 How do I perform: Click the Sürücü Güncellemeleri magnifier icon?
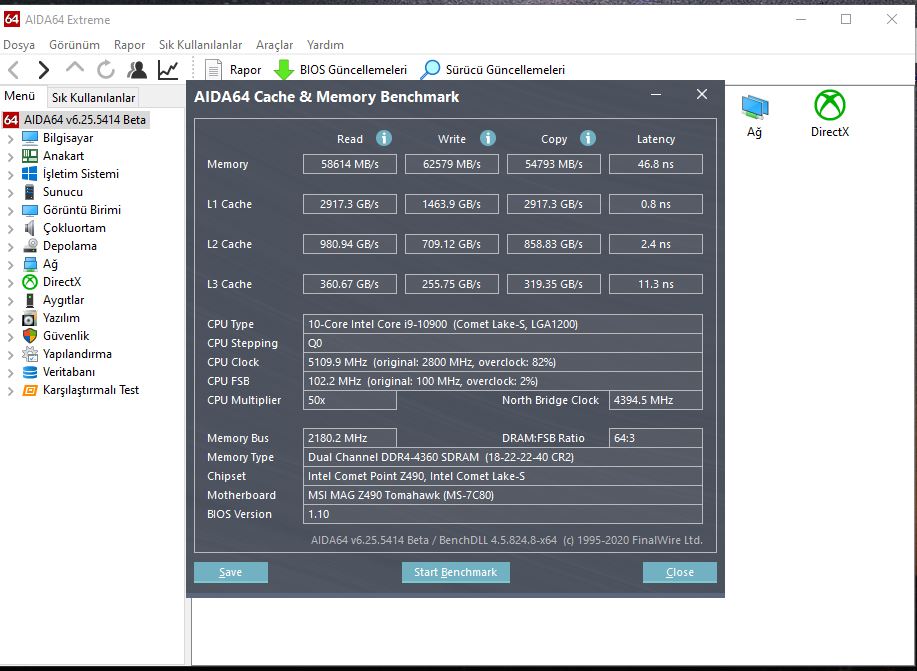[430, 70]
